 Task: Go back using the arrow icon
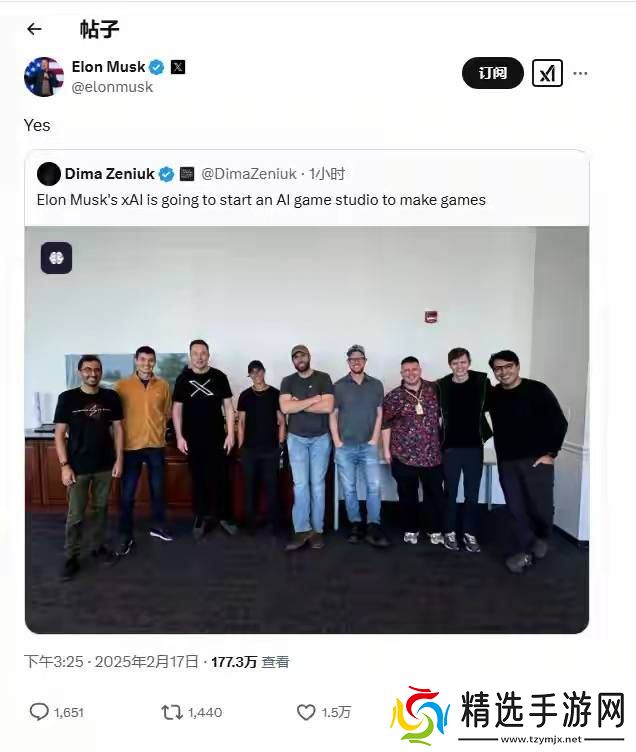[34, 29]
